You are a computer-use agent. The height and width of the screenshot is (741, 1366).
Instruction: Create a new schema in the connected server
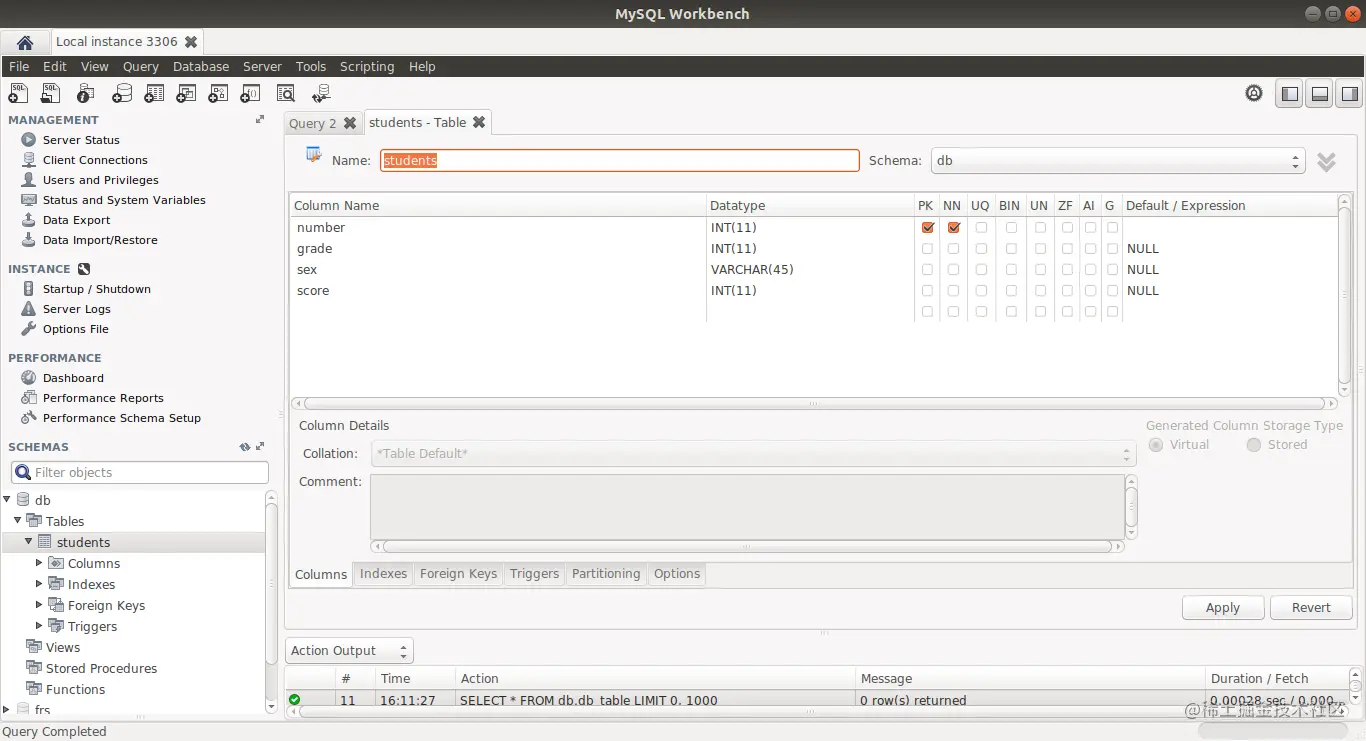pyautogui.click(x=122, y=93)
